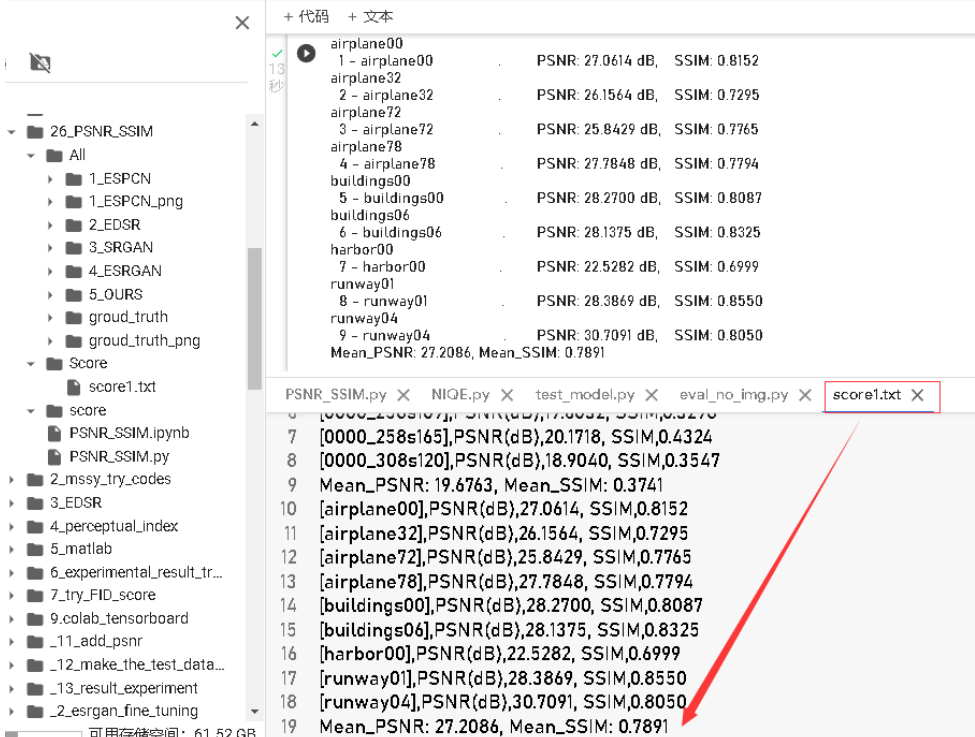The image size is (975, 737).
Task: Select the 9.colab_tensorboard folder
Action: 119,618
